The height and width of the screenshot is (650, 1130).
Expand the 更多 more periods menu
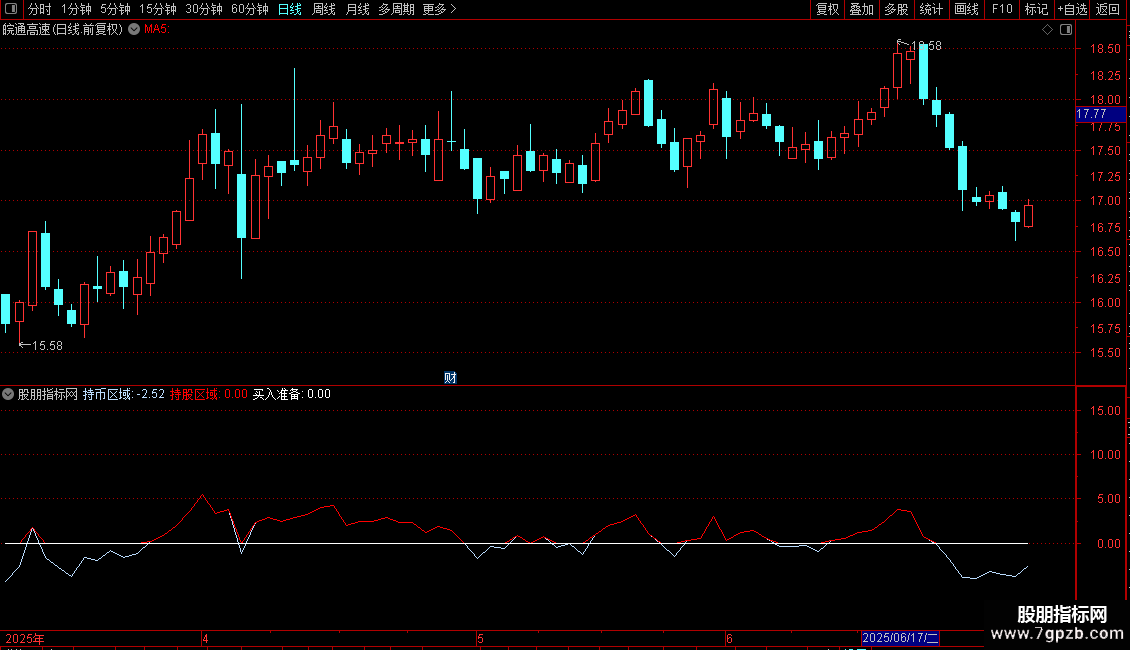(439, 9)
